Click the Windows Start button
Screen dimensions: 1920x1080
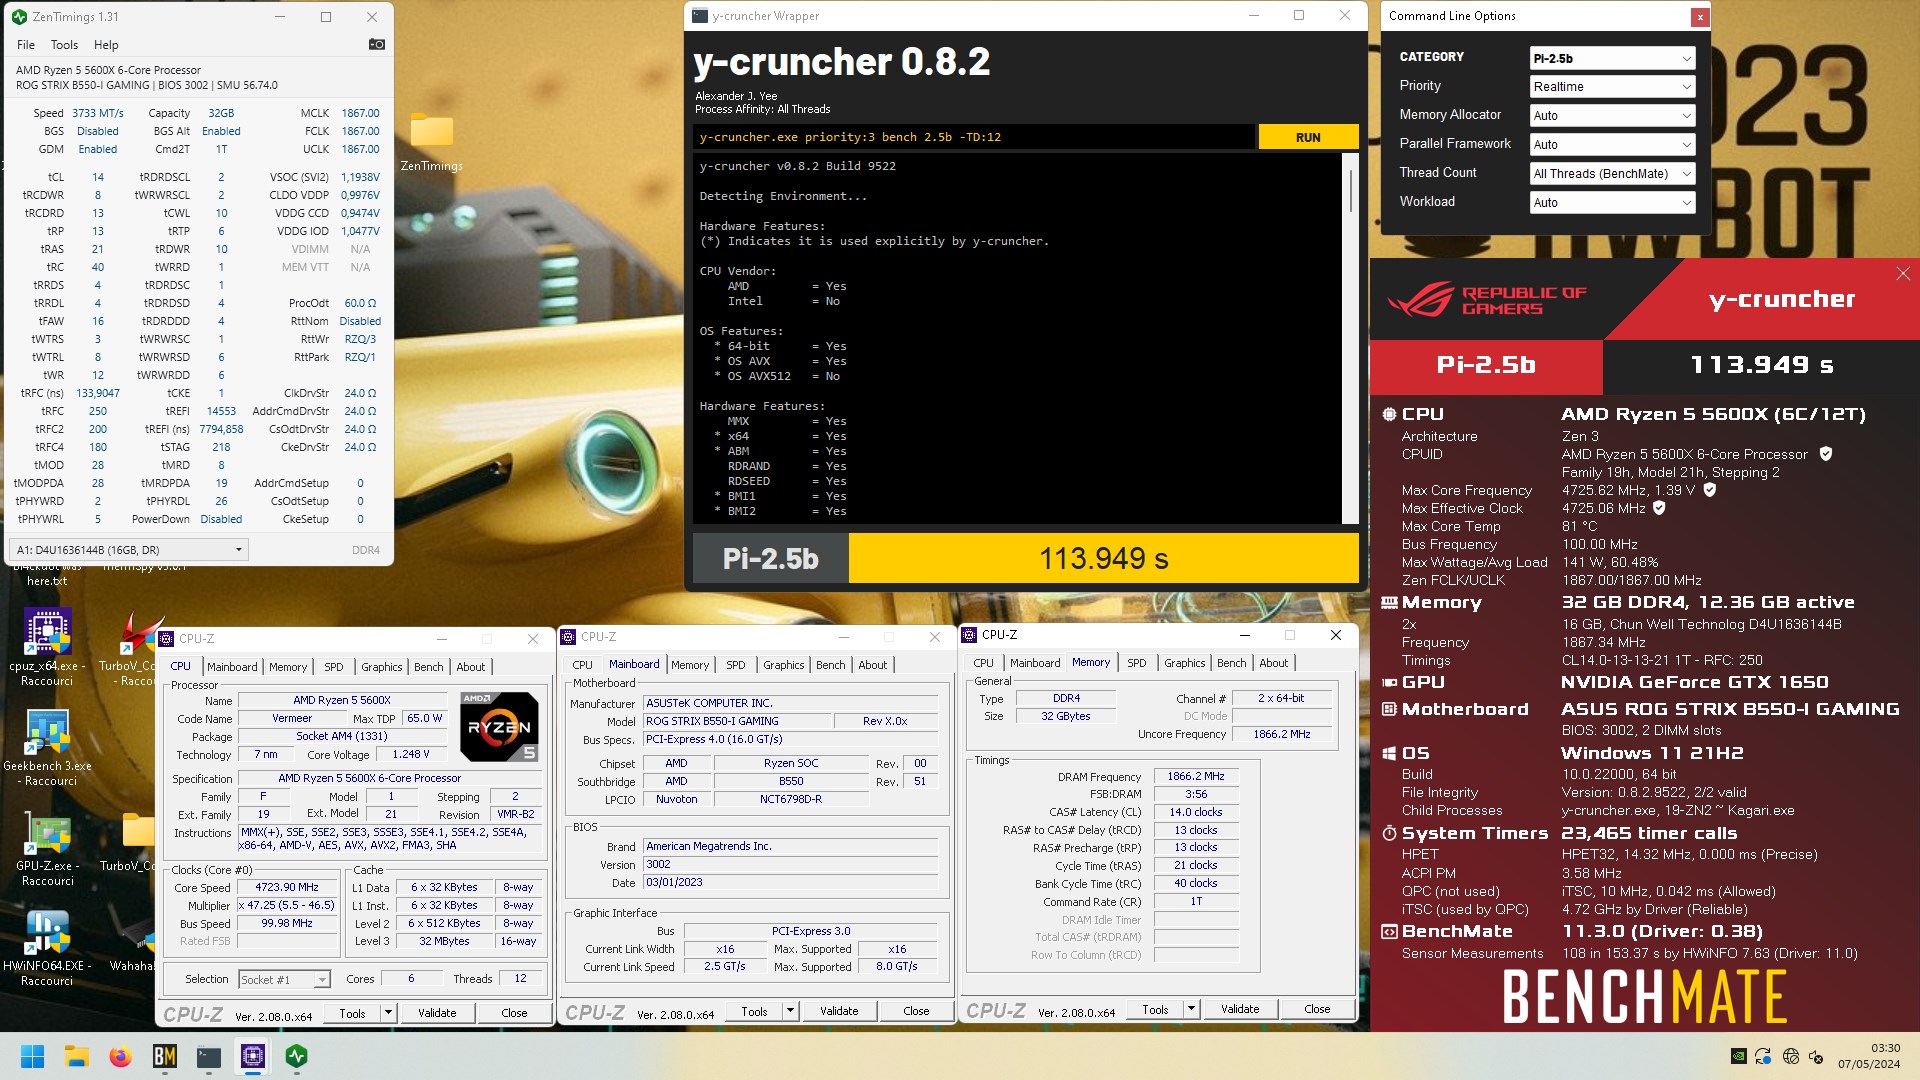click(32, 1056)
